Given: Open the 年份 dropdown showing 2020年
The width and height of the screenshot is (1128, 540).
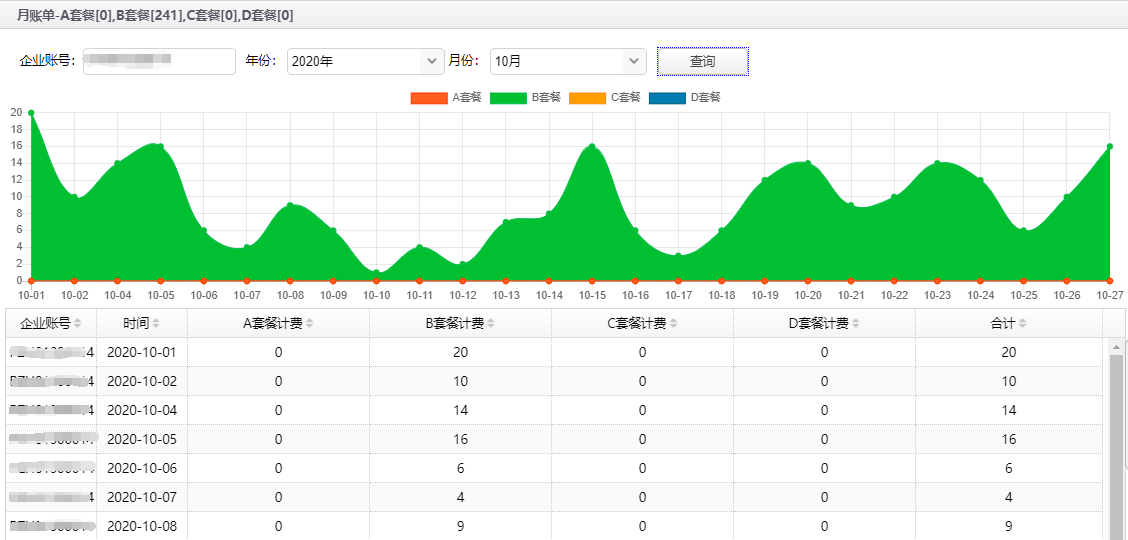Looking at the screenshot, I should point(365,62).
